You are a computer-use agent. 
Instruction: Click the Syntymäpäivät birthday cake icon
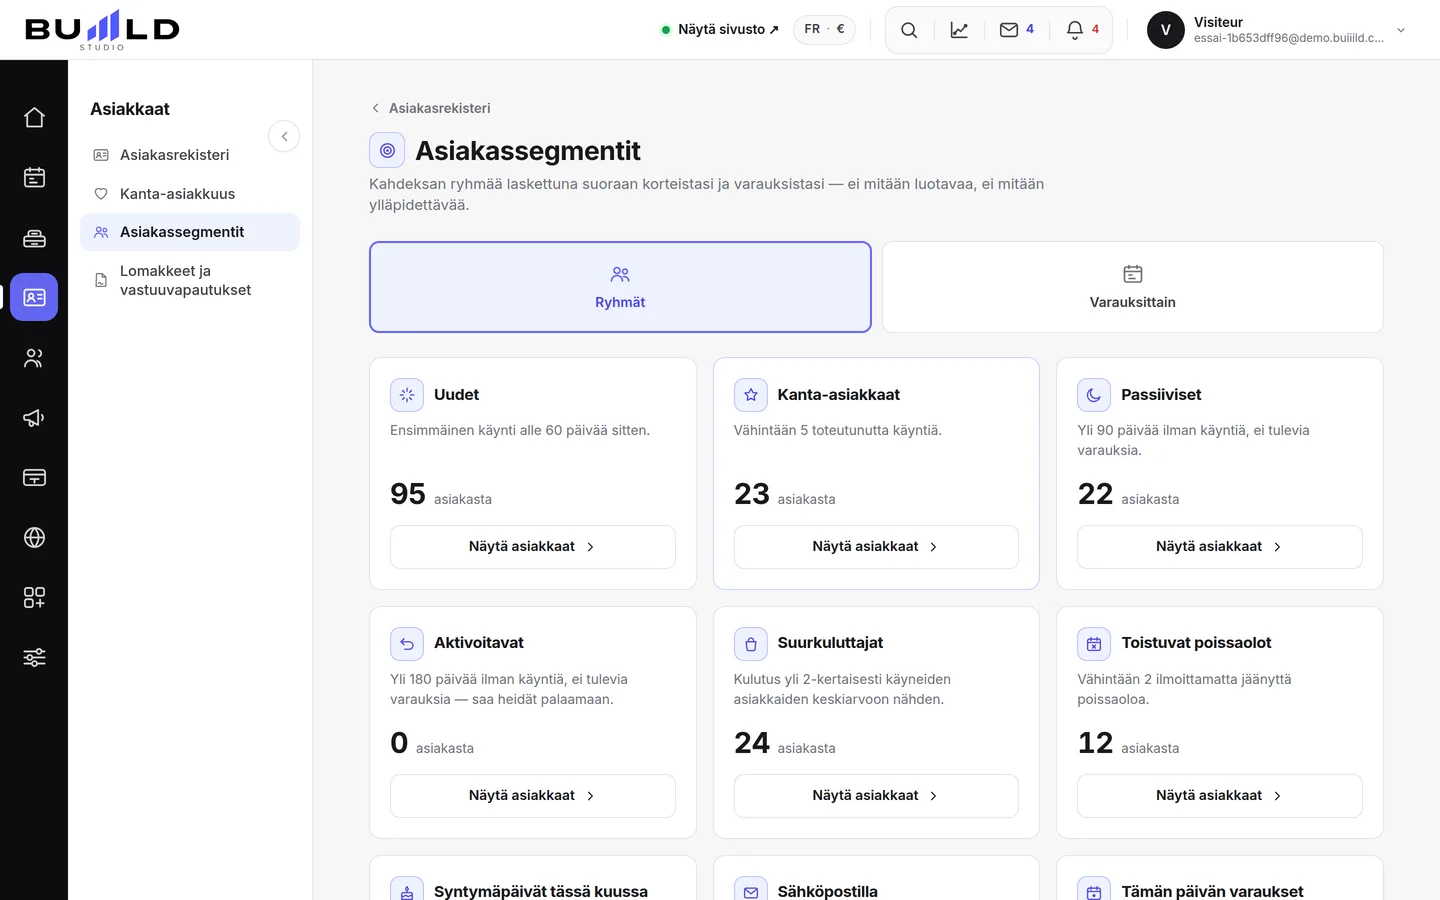click(407, 889)
